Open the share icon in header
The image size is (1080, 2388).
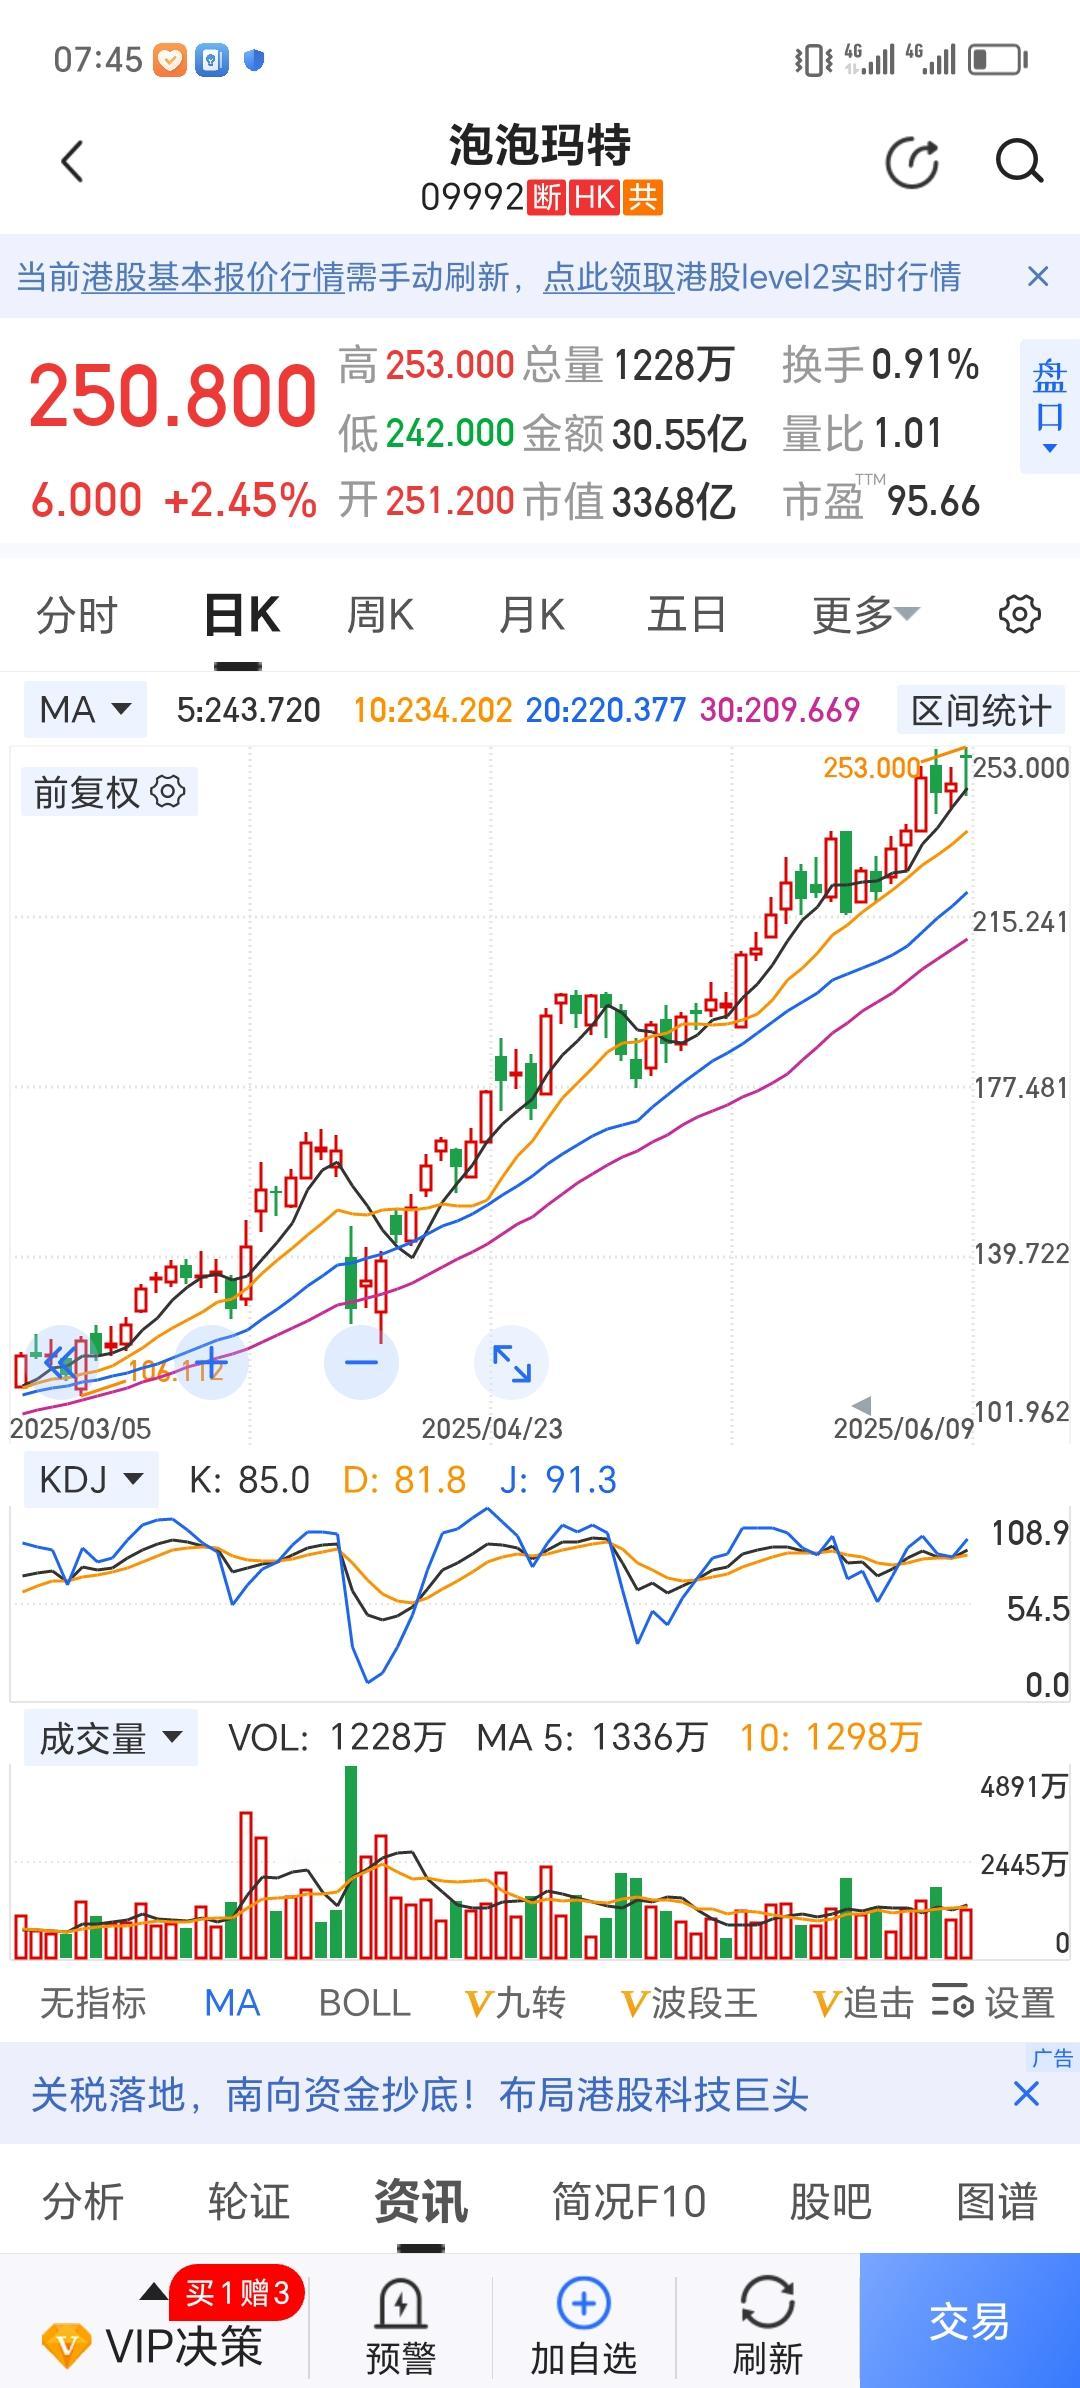[x=912, y=162]
